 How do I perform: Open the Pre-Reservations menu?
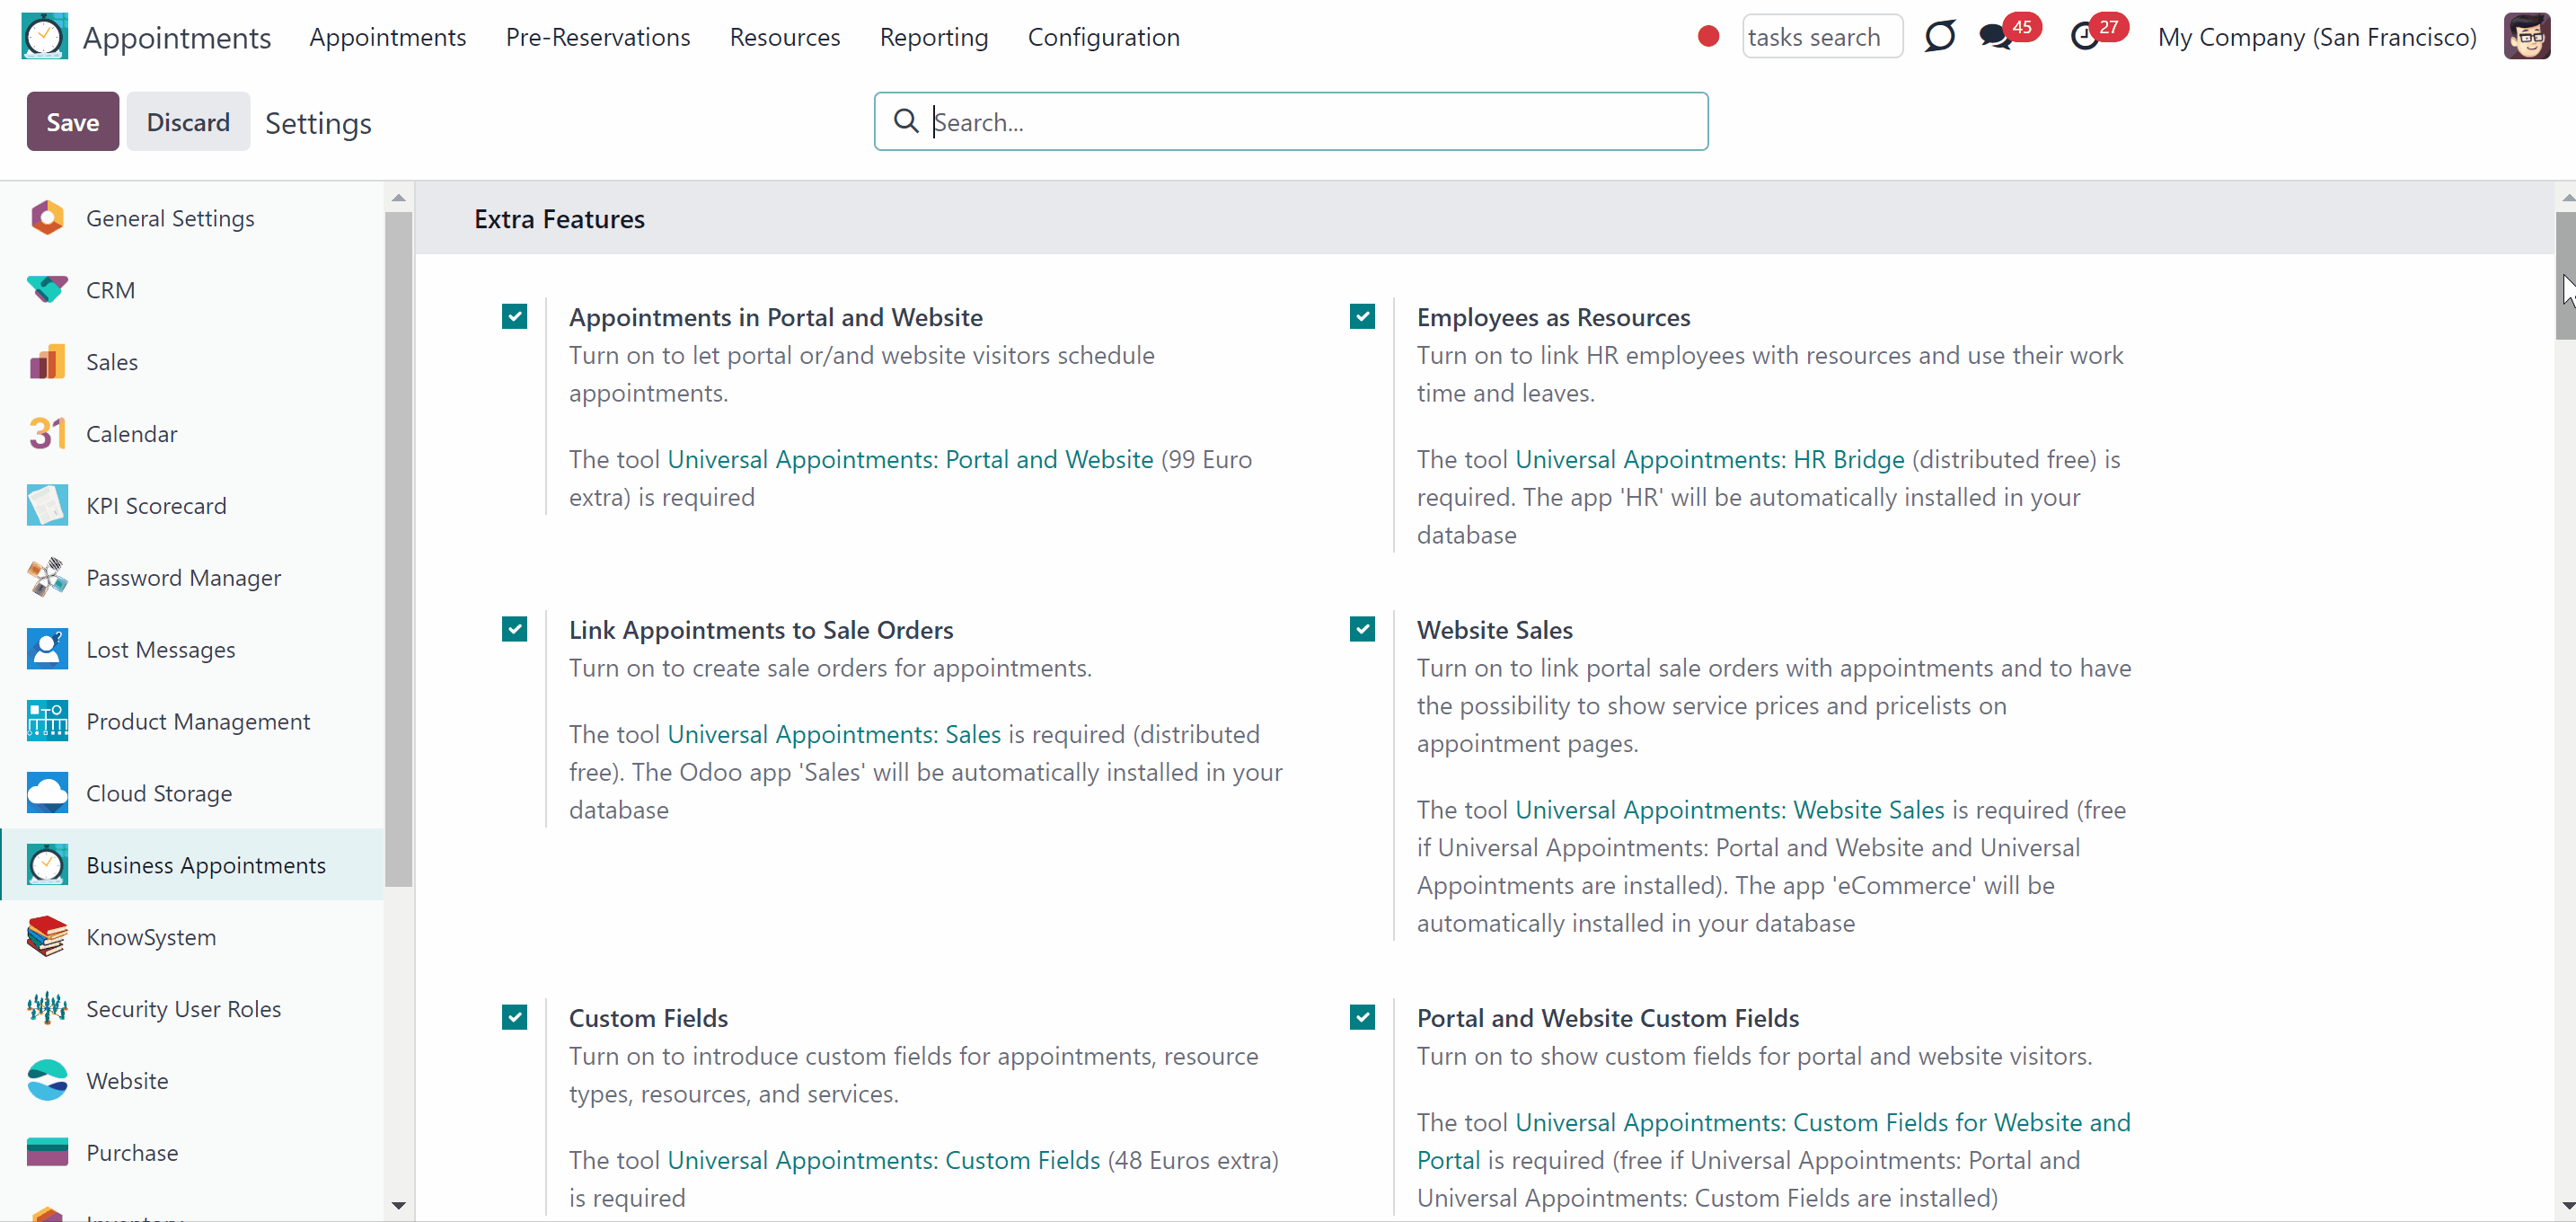click(597, 37)
